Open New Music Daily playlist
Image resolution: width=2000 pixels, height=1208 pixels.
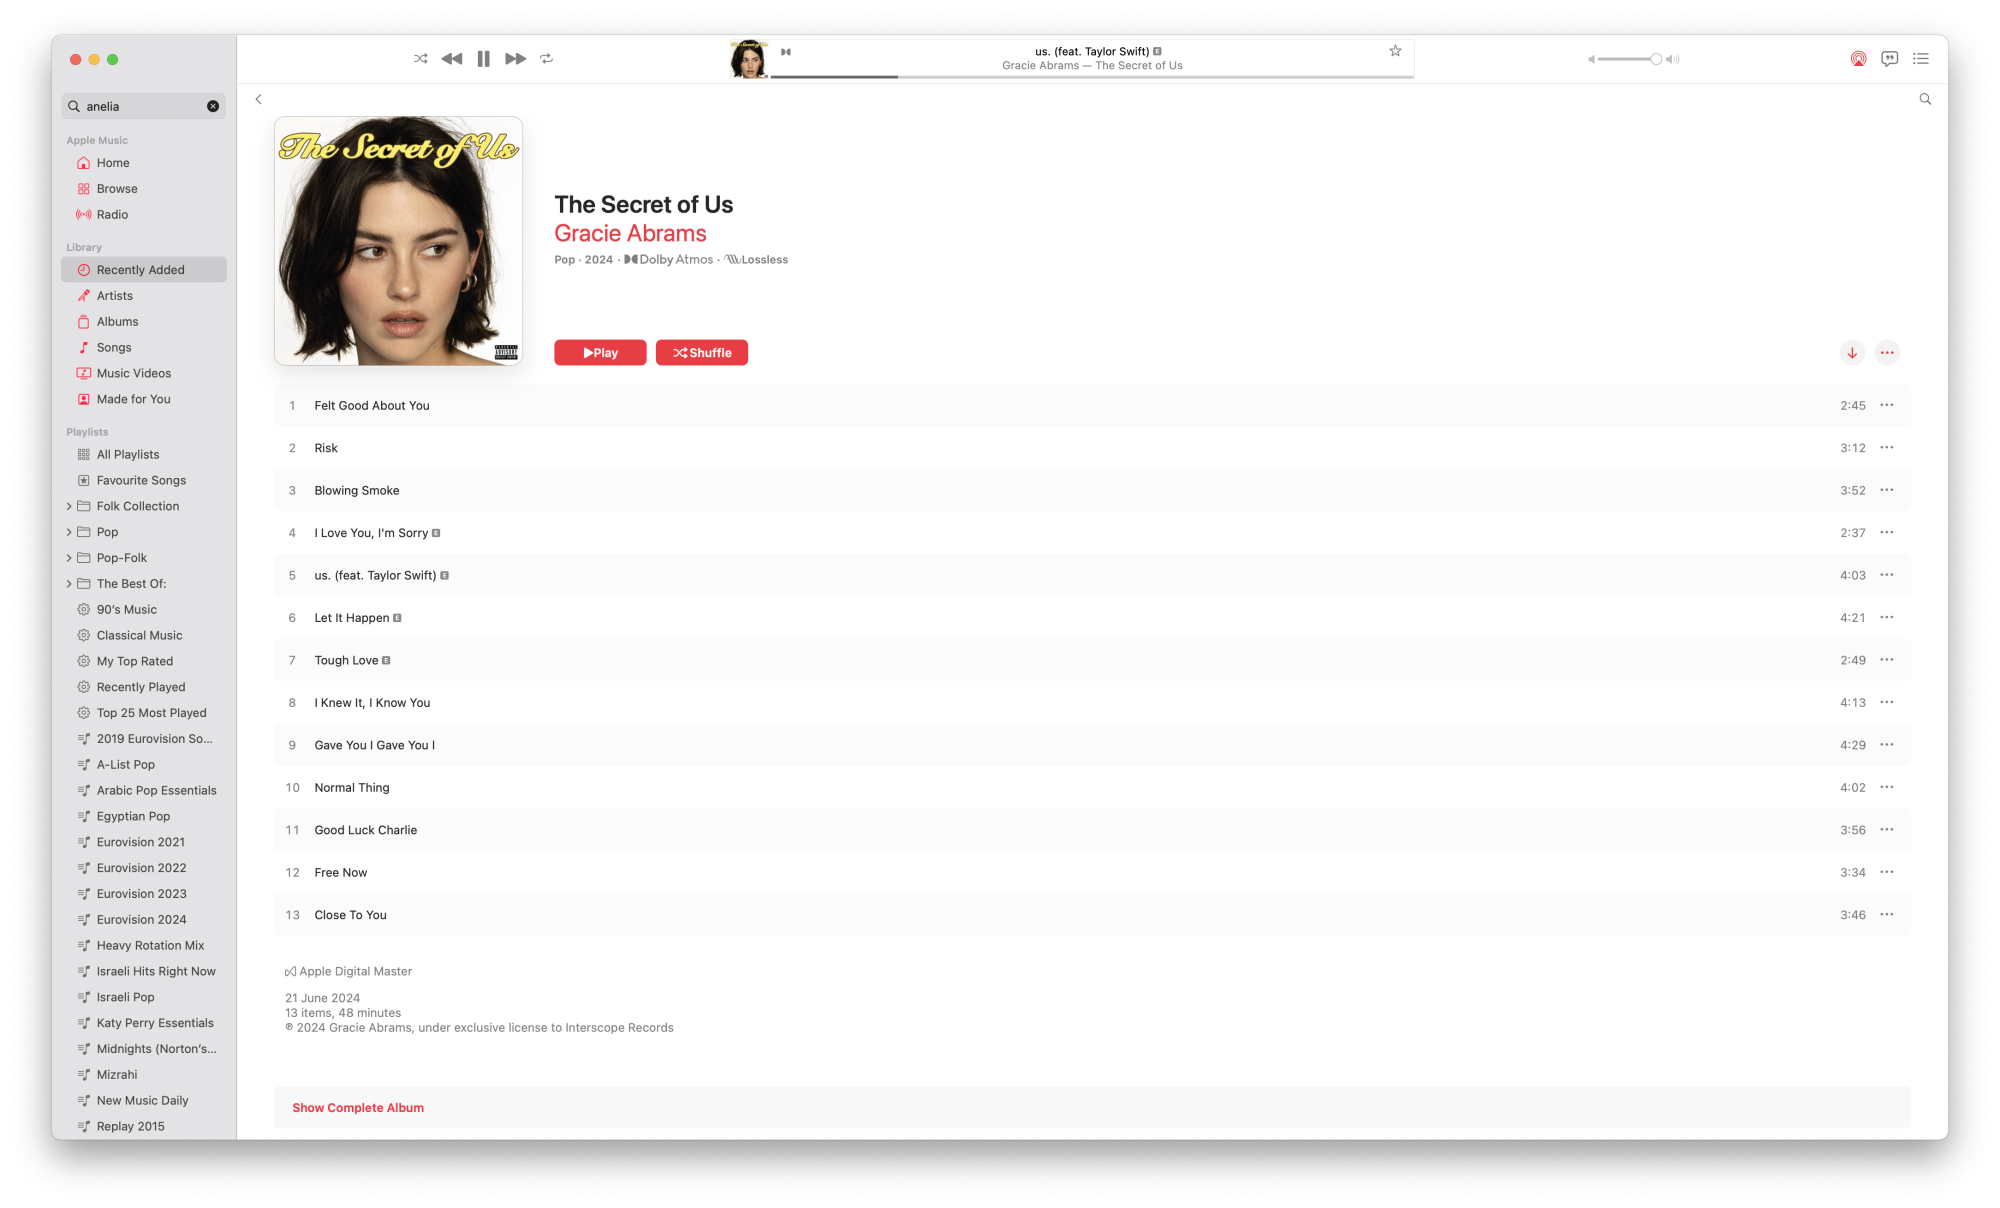click(144, 1101)
